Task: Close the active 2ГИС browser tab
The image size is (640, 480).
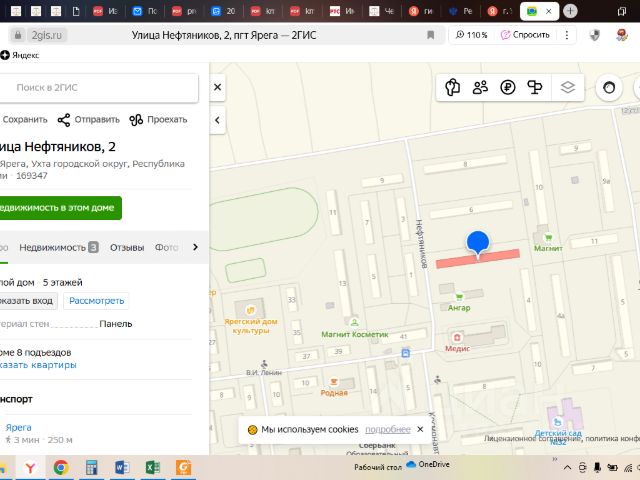Action: pyautogui.click(x=549, y=11)
